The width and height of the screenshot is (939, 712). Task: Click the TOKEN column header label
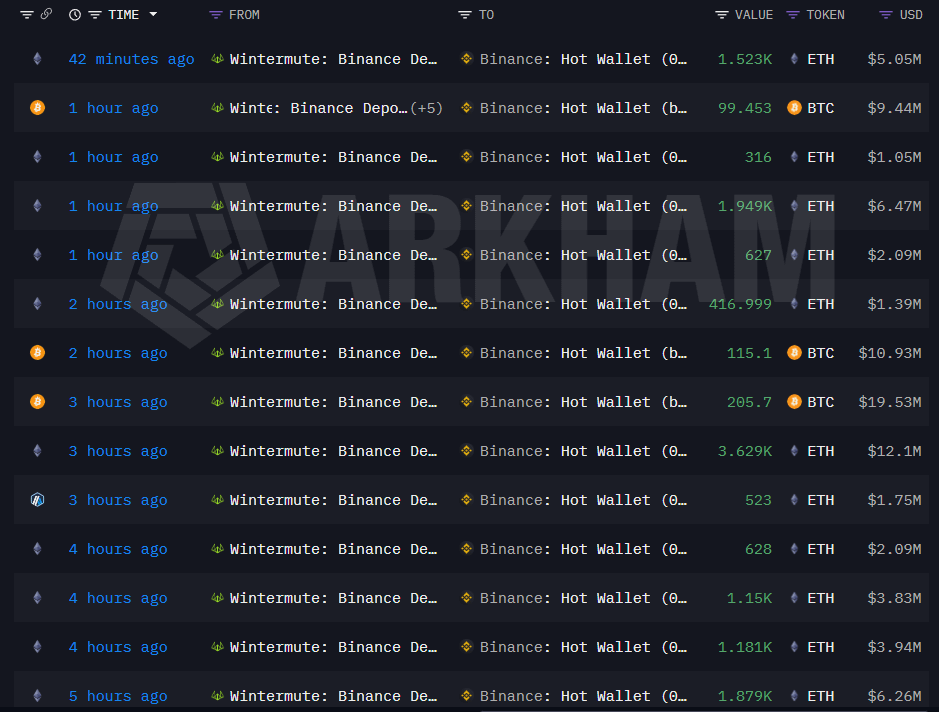click(825, 15)
